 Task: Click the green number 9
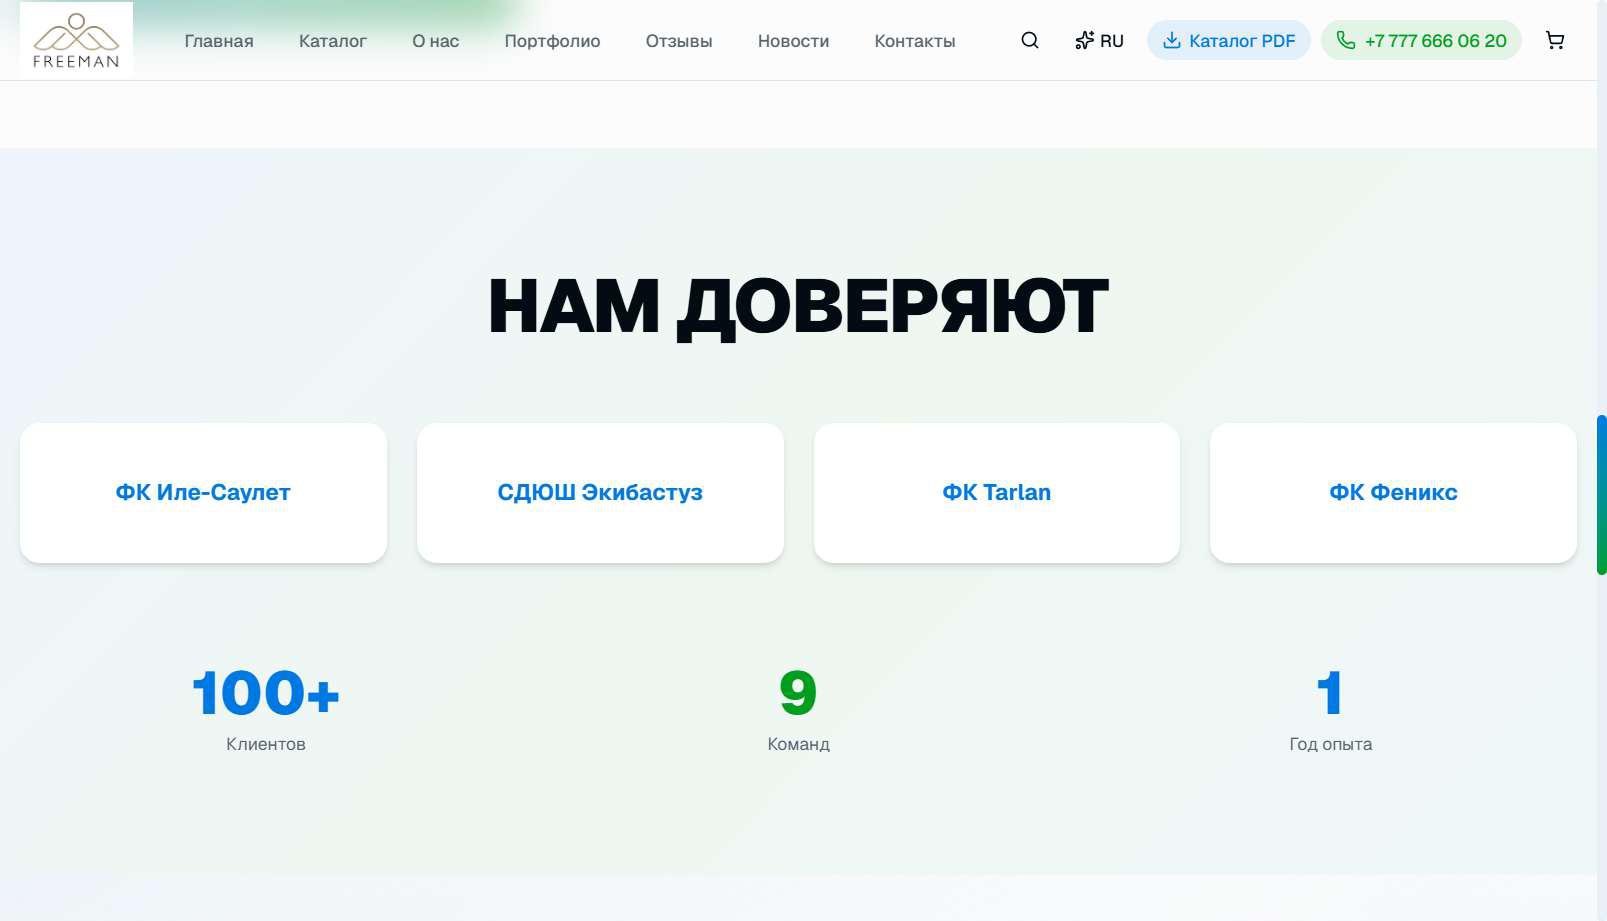798,693
